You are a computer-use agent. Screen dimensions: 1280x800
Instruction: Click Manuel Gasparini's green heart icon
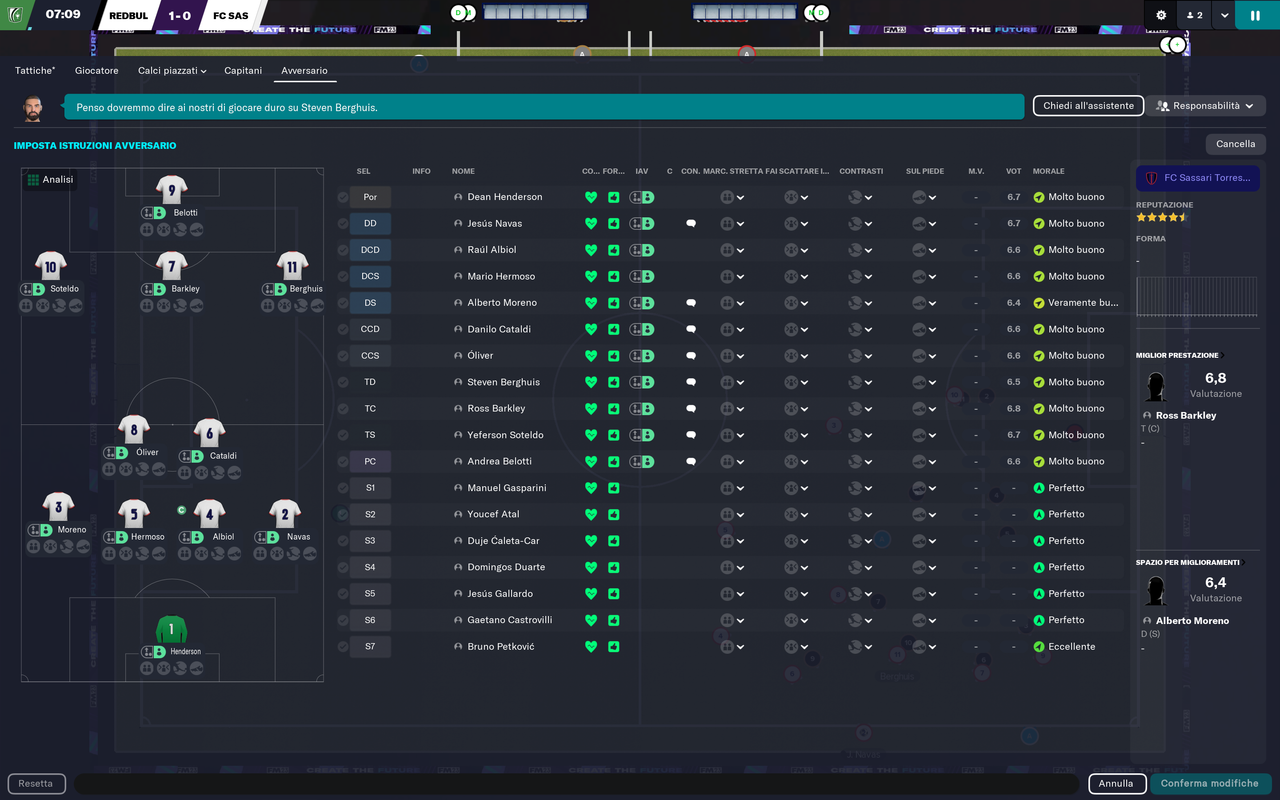(x=591, y=488)
